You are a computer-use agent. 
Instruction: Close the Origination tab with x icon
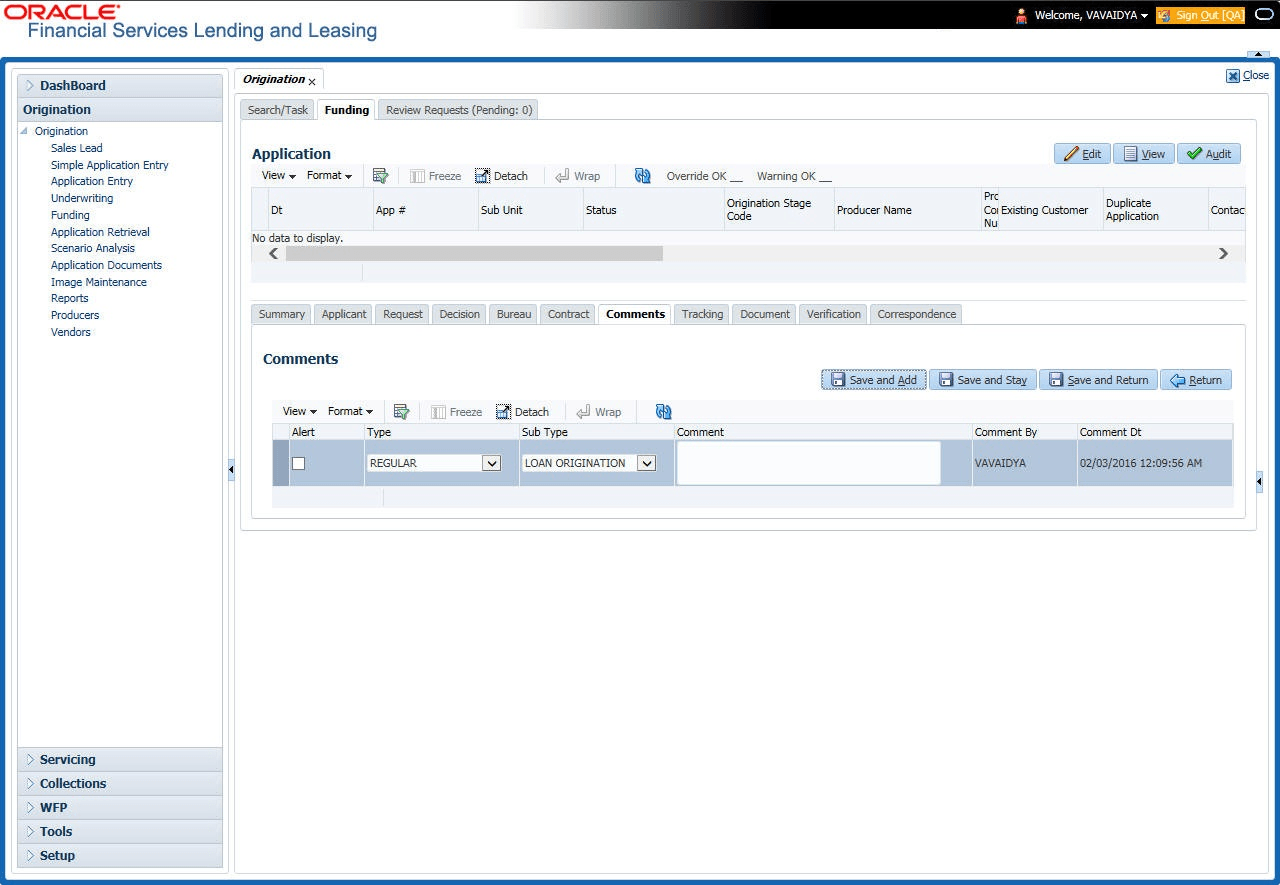[312, 81]
